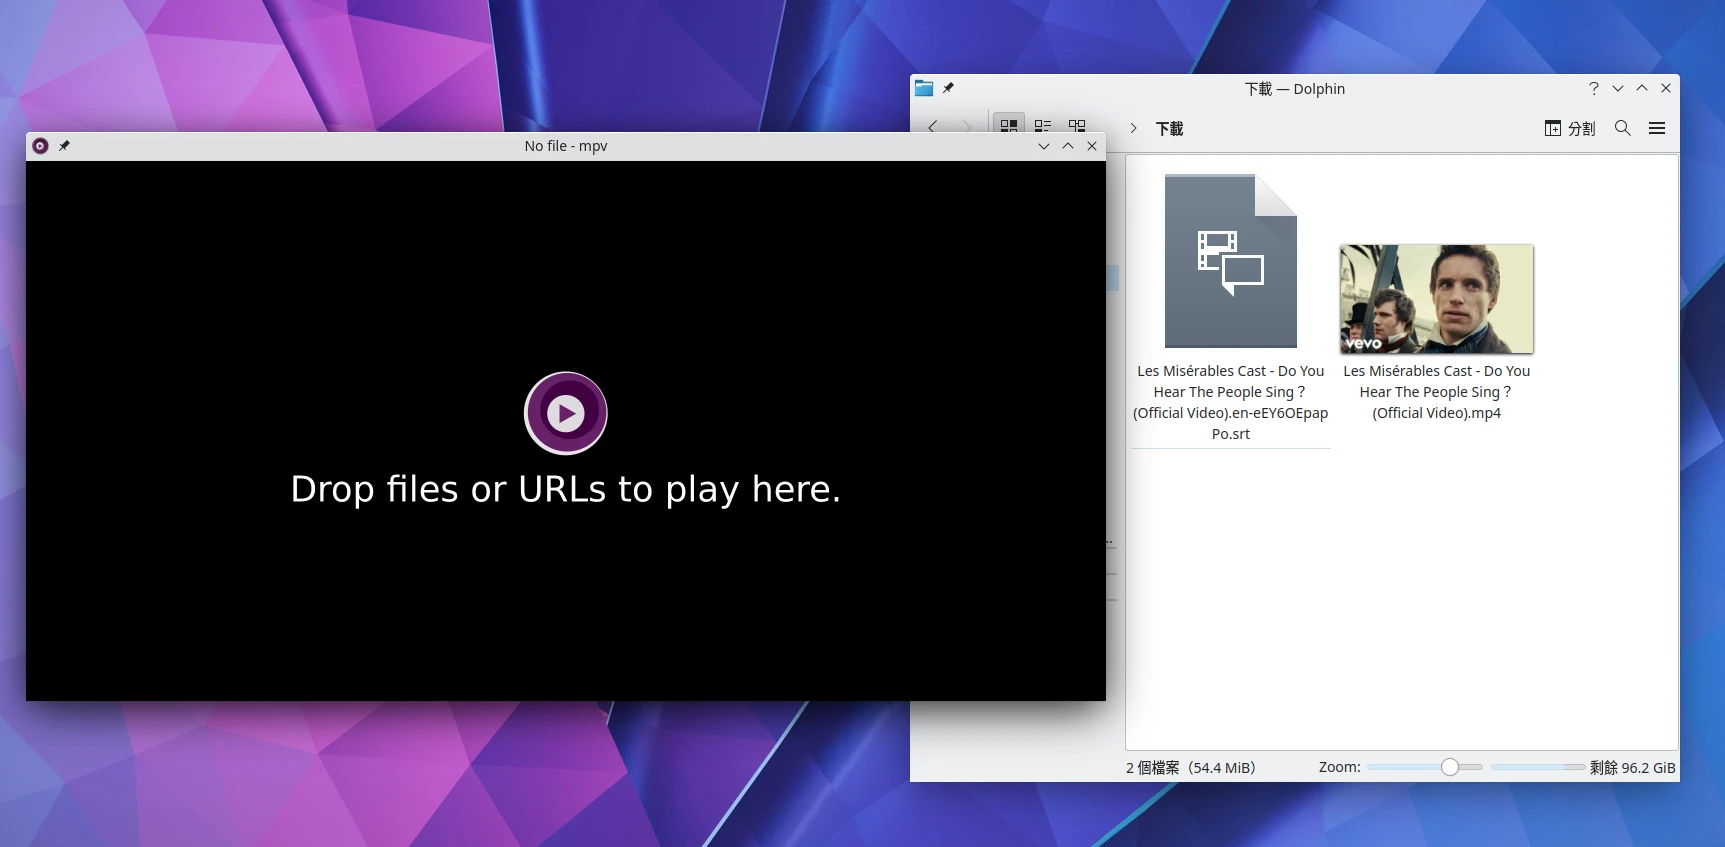Open Dolphin's hamburger menu
The width and height of the screenshot is (1725, 847).
click(1656, 128)
